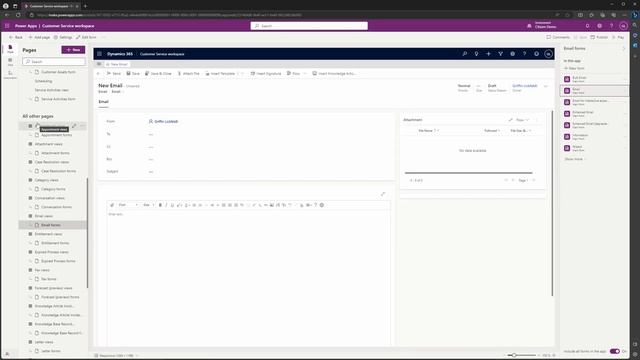Click Edit form in the command bar
This screenshot has height=360, width=640.
pos(86,37)
